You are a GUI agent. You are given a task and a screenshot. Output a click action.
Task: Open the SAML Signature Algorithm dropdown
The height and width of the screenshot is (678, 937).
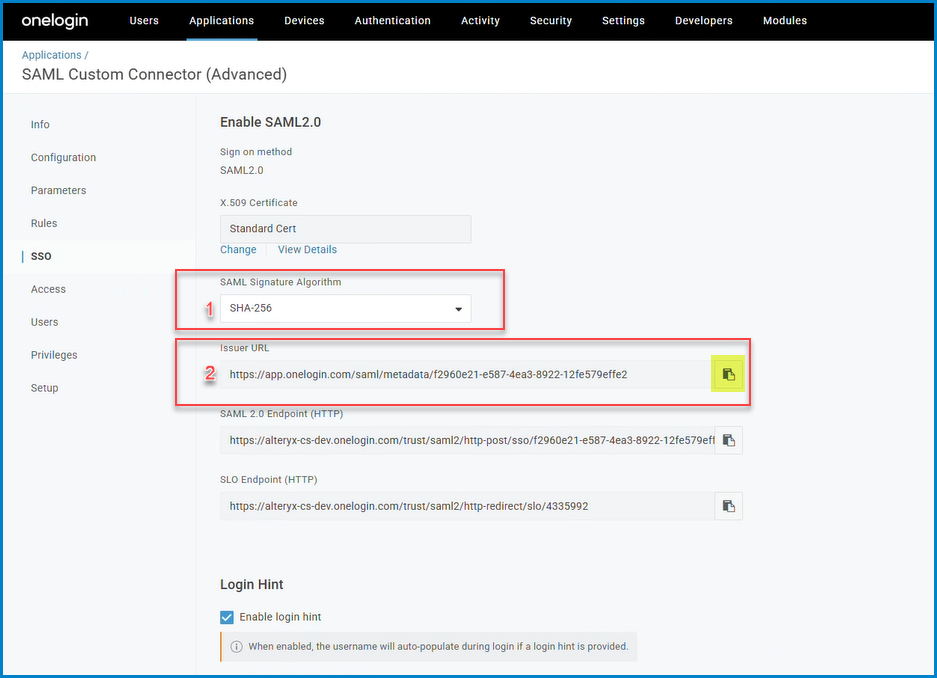point(345,308)
